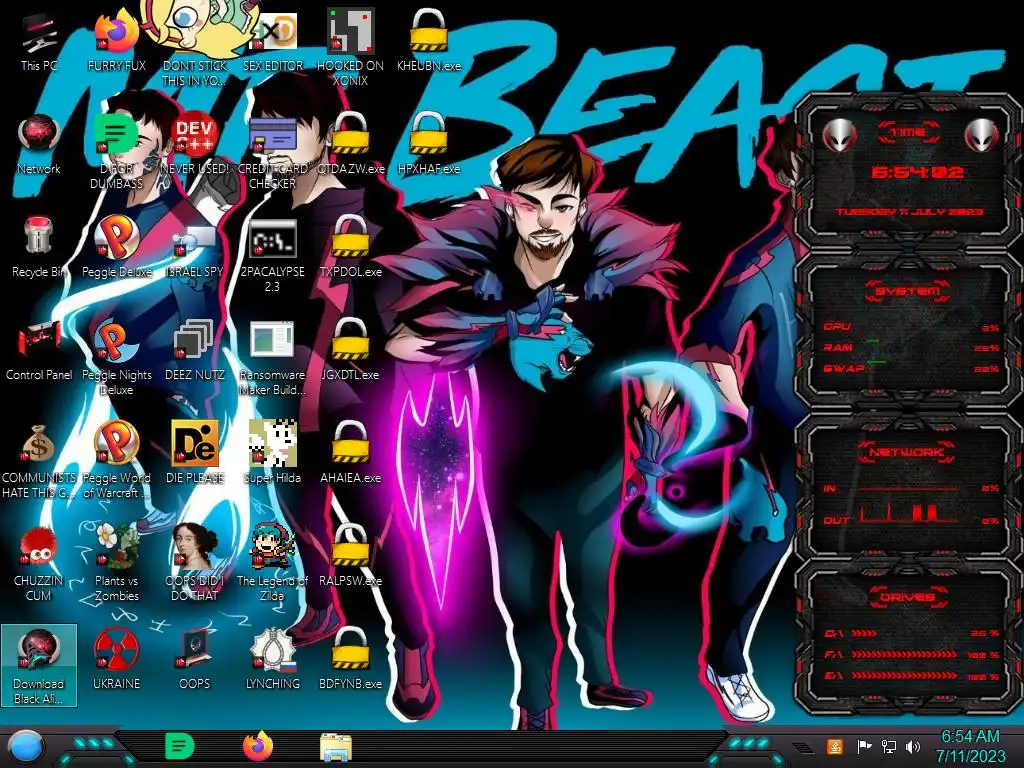
Task: Open the green chat app in taskbar
Action: (x=179, y=746)
